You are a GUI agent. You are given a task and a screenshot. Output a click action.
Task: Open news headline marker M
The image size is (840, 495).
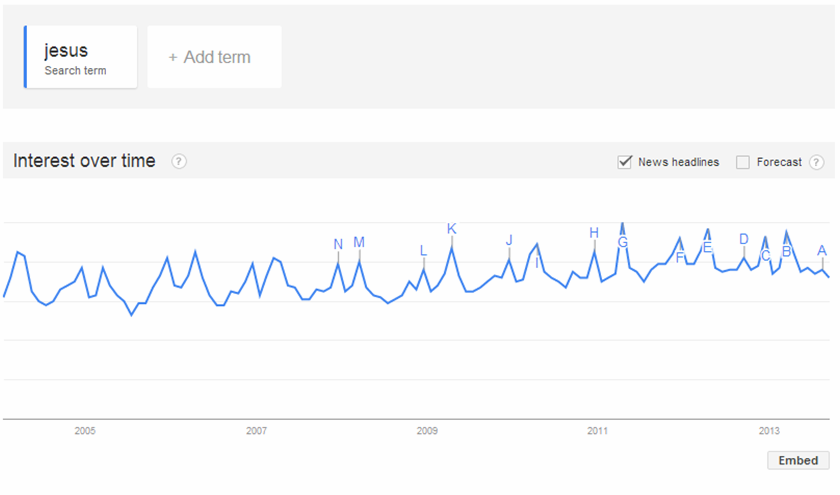click(x=359, y=242)
